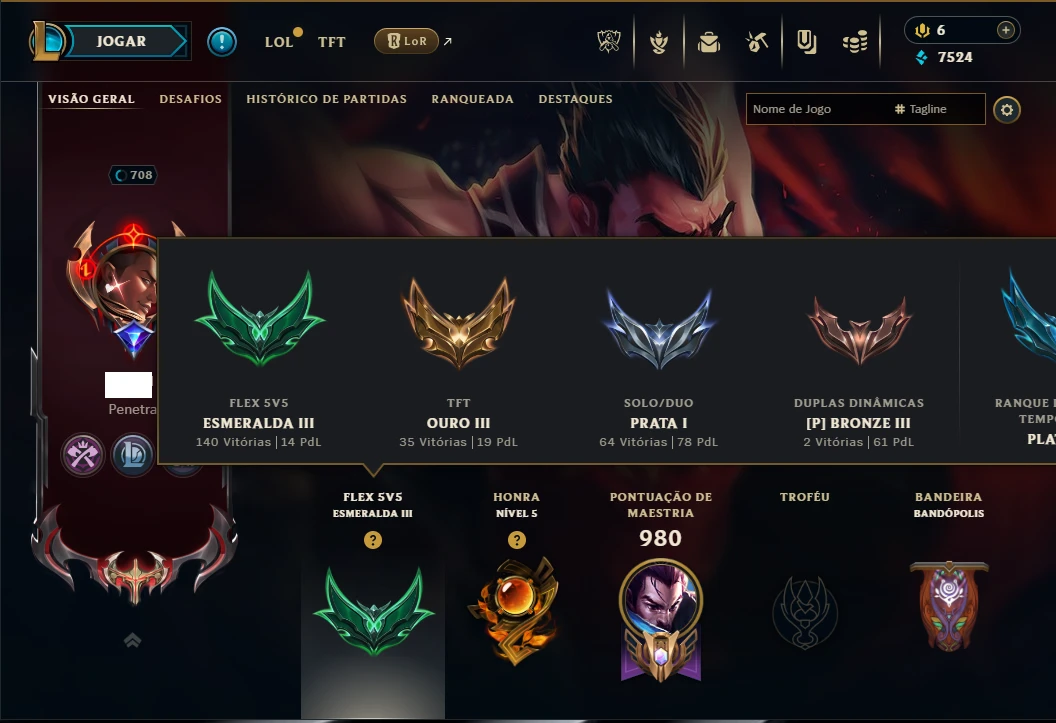
Task: Open profile settings gear icon
Action: click(x=1007, y=110)
